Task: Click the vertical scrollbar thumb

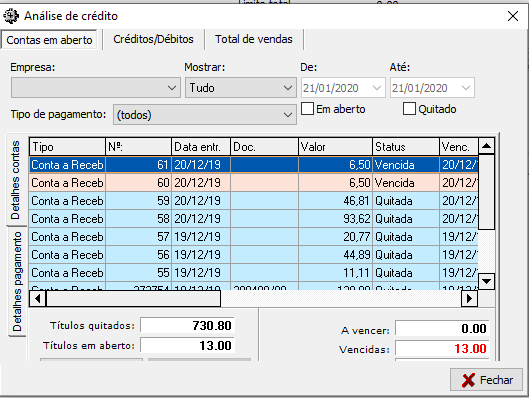Action: pos(486,192)
